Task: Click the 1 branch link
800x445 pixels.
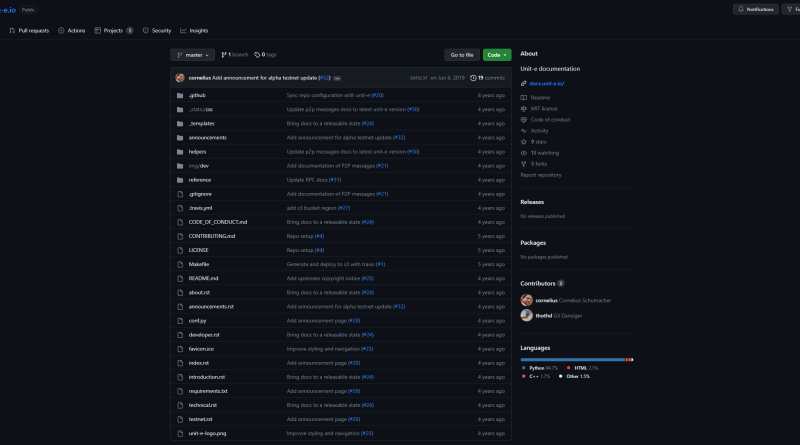Action: pyautogui.click(x=235, y=55)
